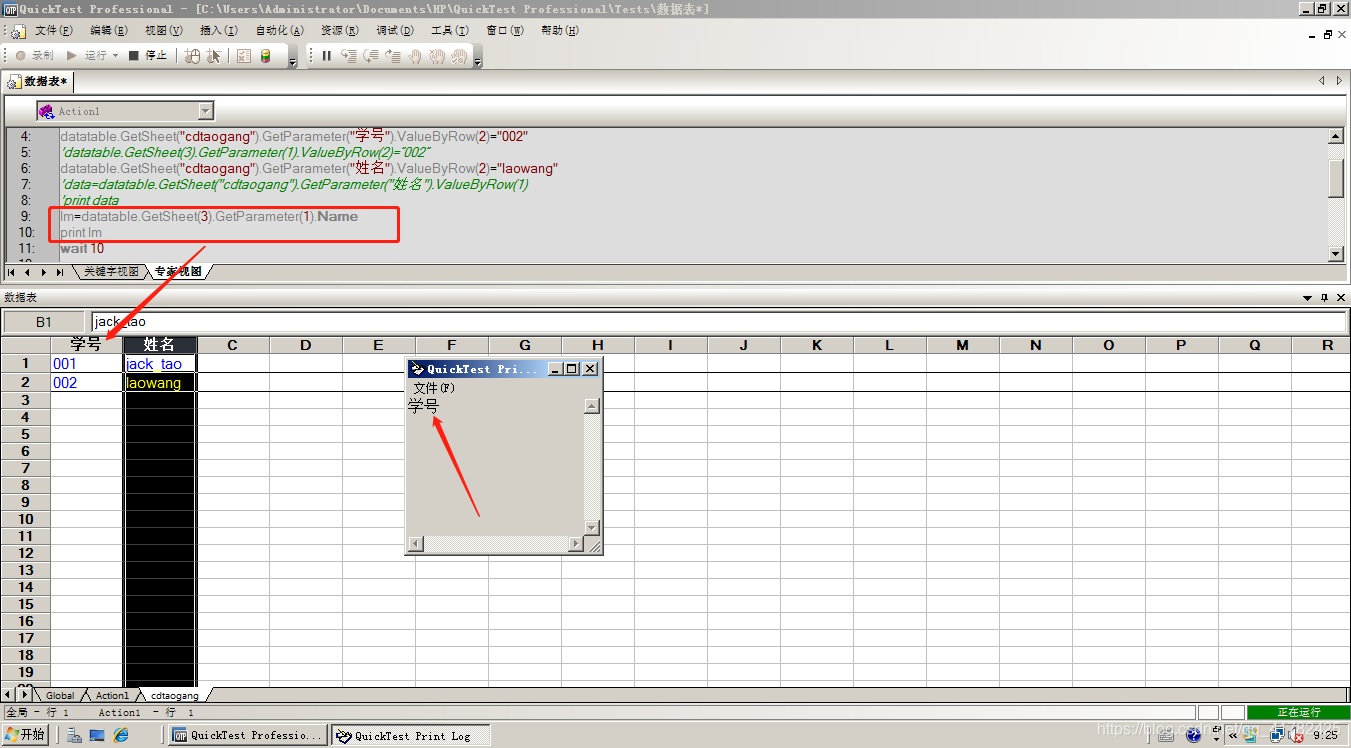Screen dimensions: 1351x748
Task: Open the Action1 action dropdown list
Action: pyautogui.click(x=206, y=111)
